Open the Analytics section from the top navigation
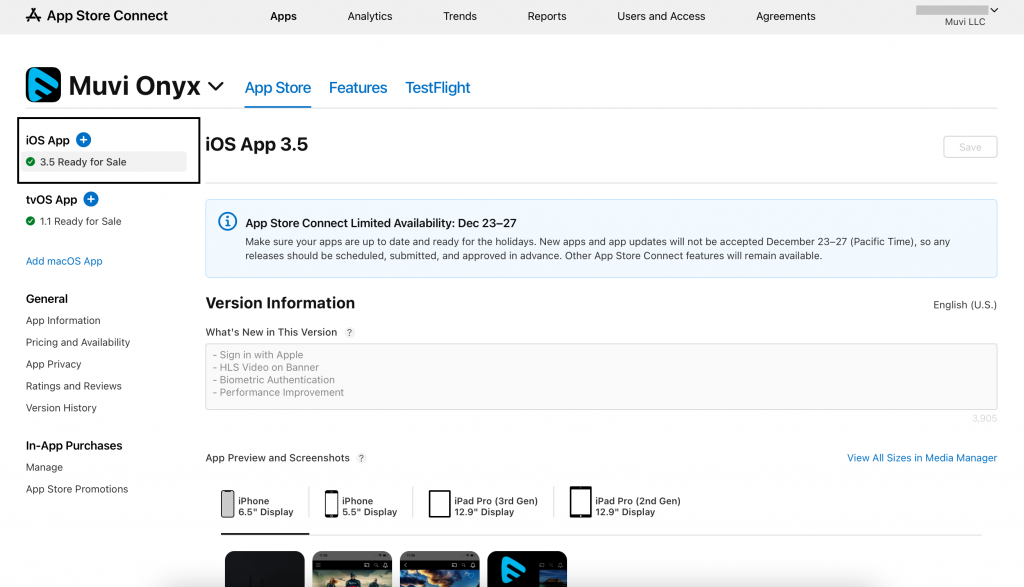 click(369, 16)
